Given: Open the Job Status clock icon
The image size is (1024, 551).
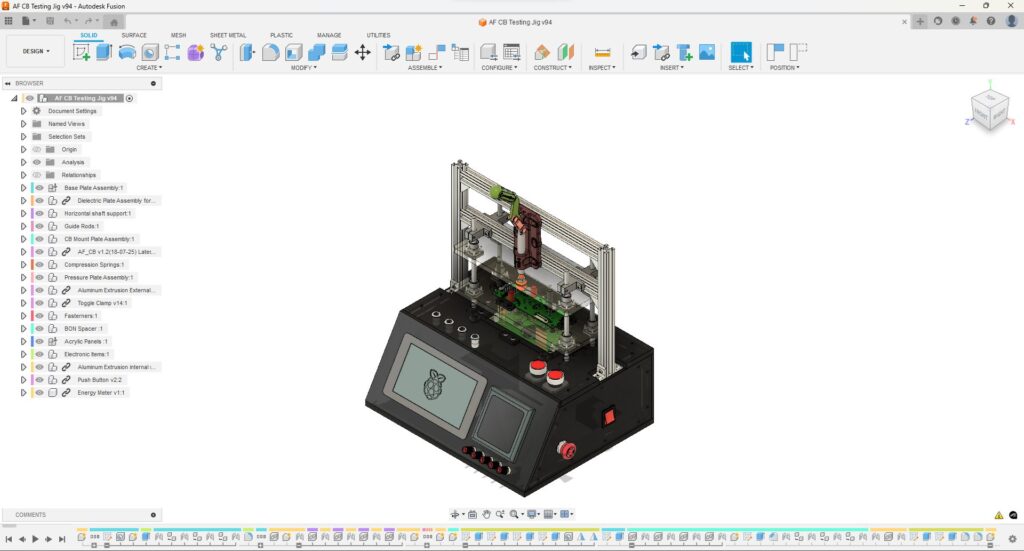Looking at the screenshot, I should click(955, 21).
